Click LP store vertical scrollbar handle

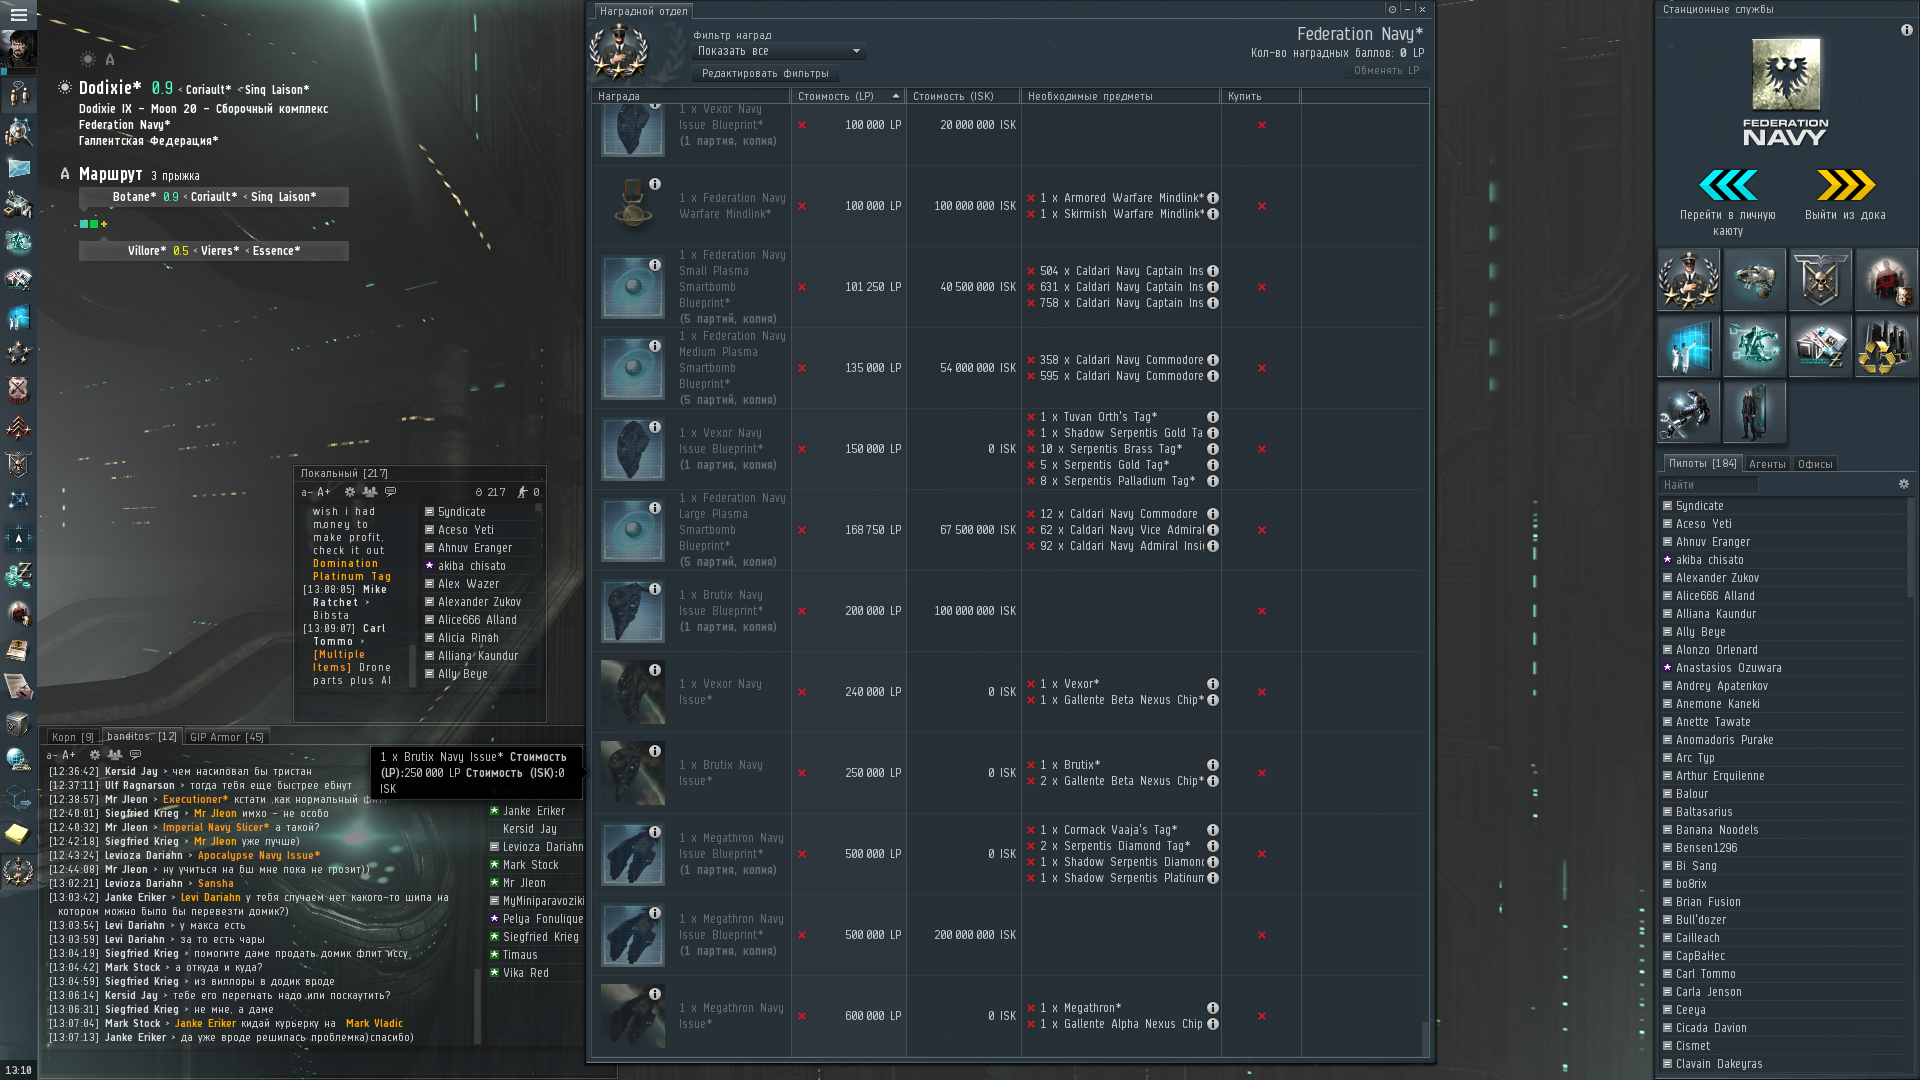tap(1425, 1037)
